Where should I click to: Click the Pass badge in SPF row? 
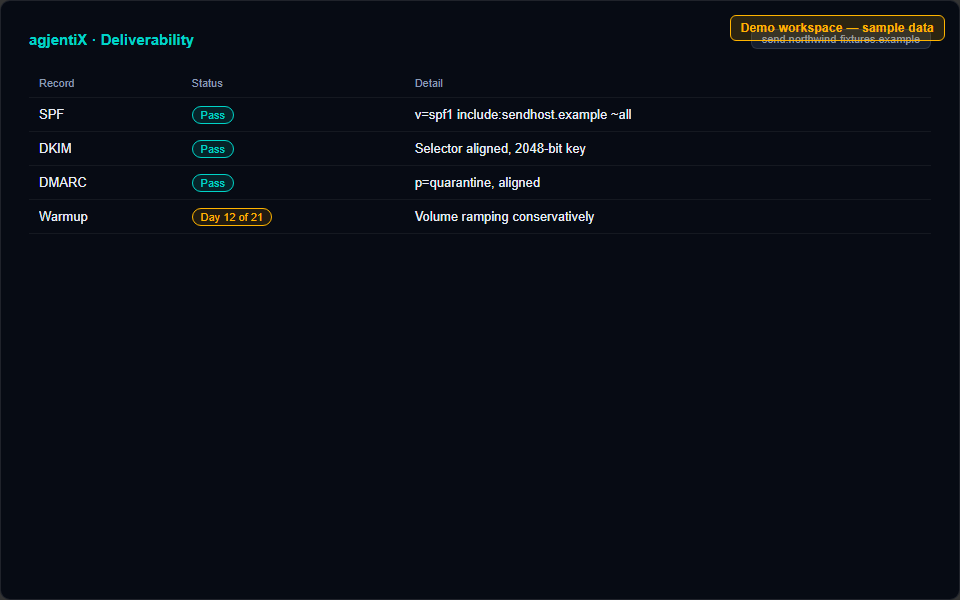[212, 115]
